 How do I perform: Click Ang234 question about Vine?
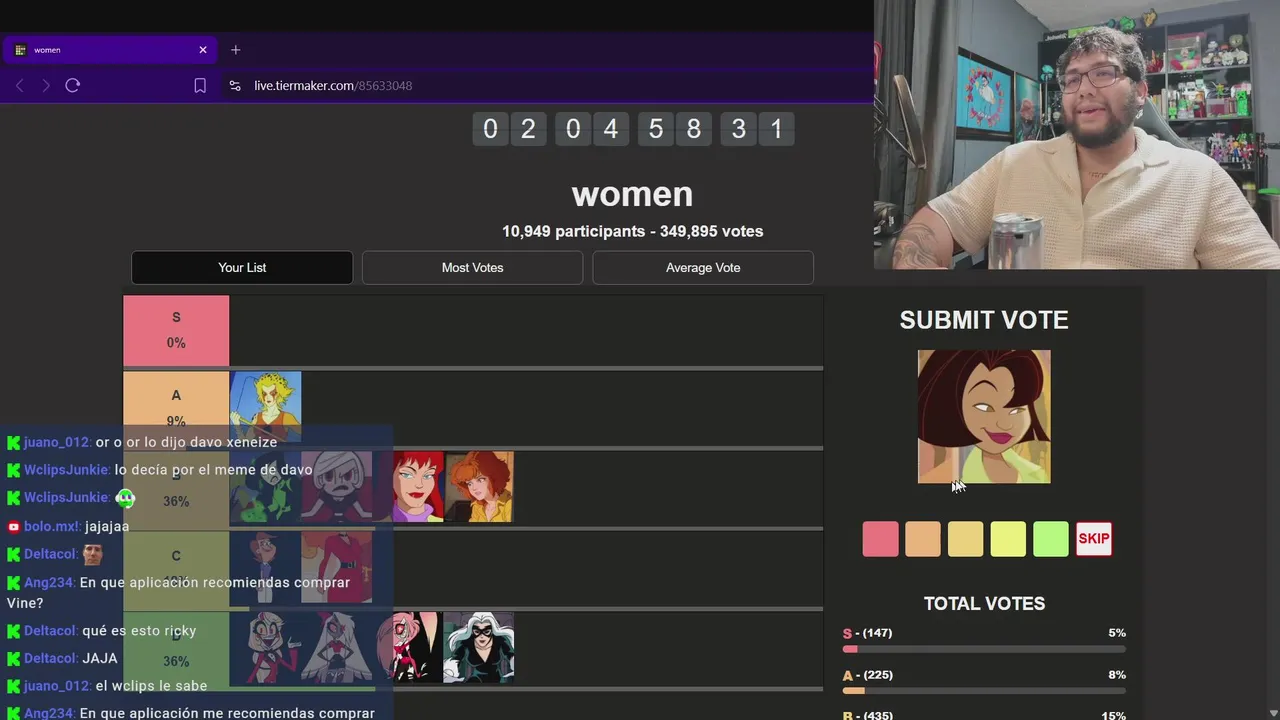pyautogui.click(x=180, y=592)
